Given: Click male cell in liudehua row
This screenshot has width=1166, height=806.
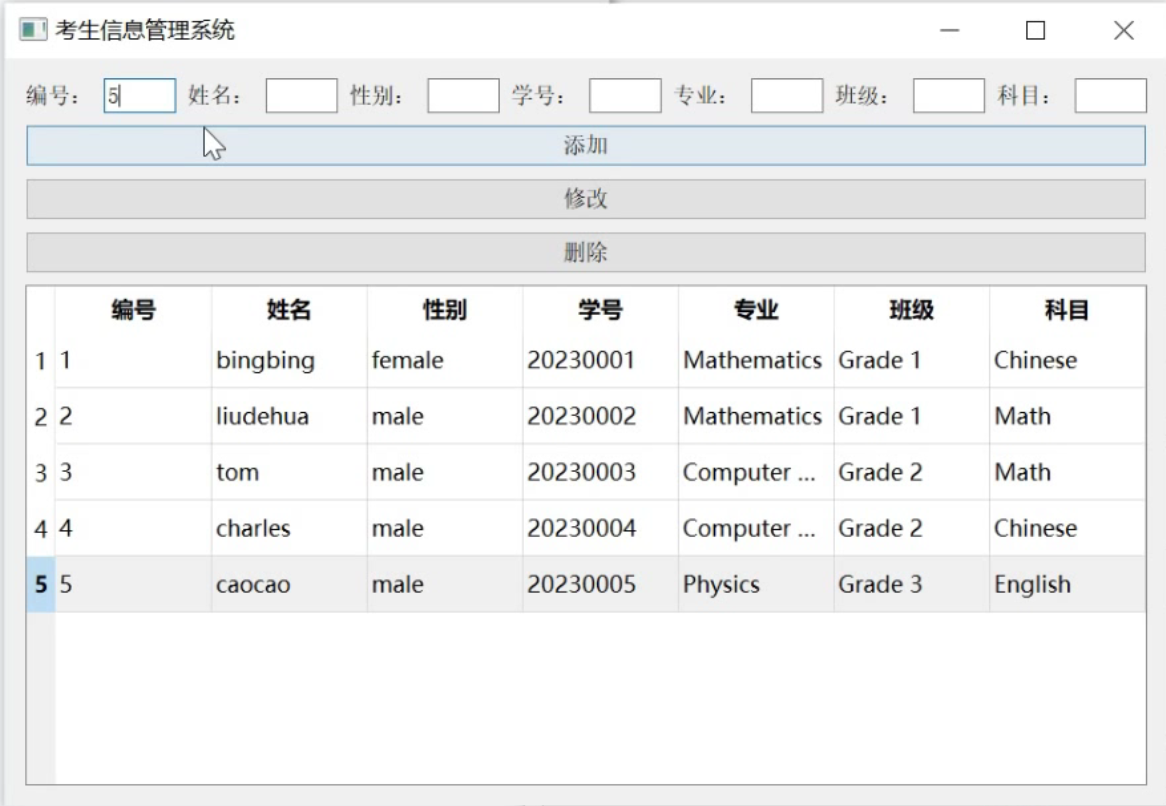Looking at the screenshot, I should (x=445, y=416).
